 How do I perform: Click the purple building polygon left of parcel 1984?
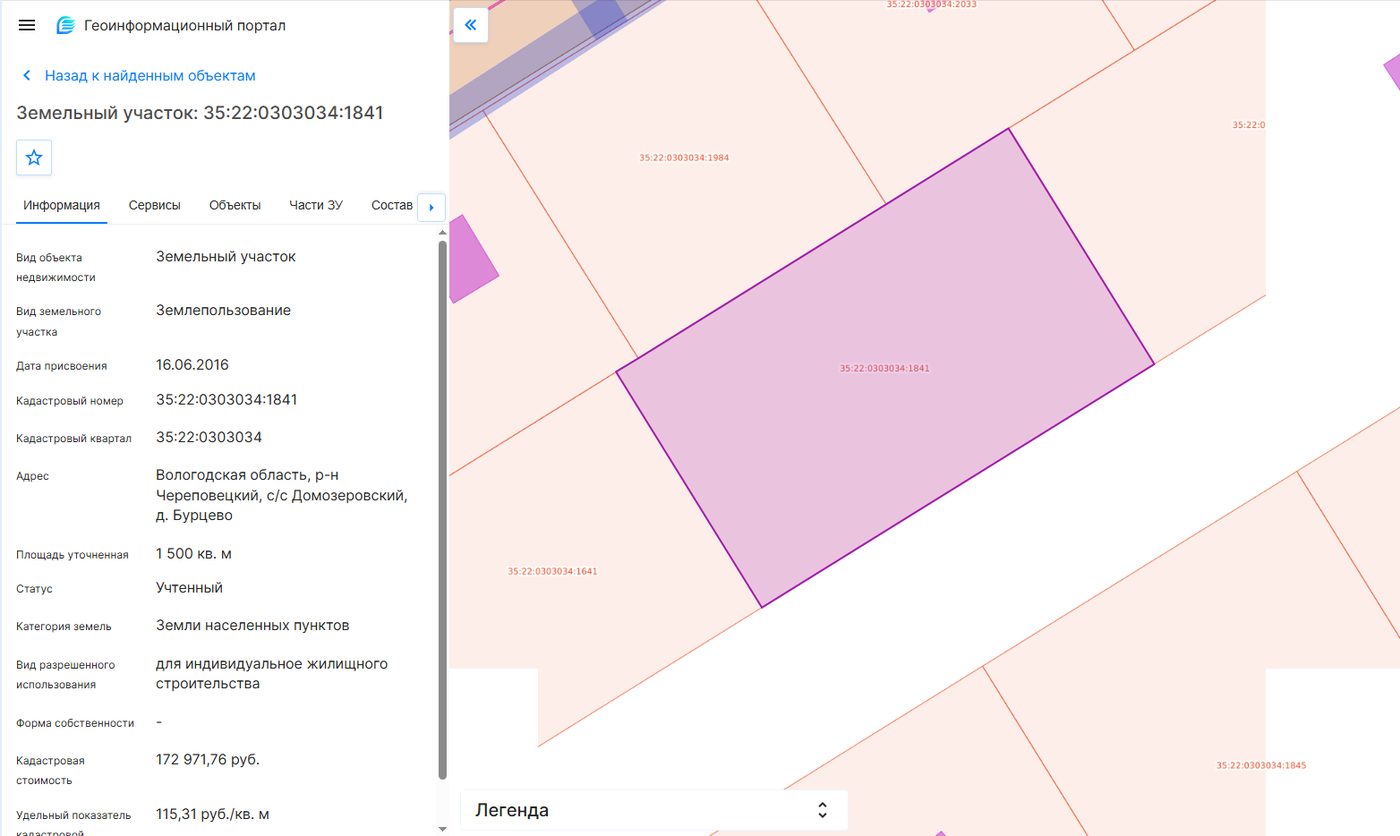click(x=470, y=260)
